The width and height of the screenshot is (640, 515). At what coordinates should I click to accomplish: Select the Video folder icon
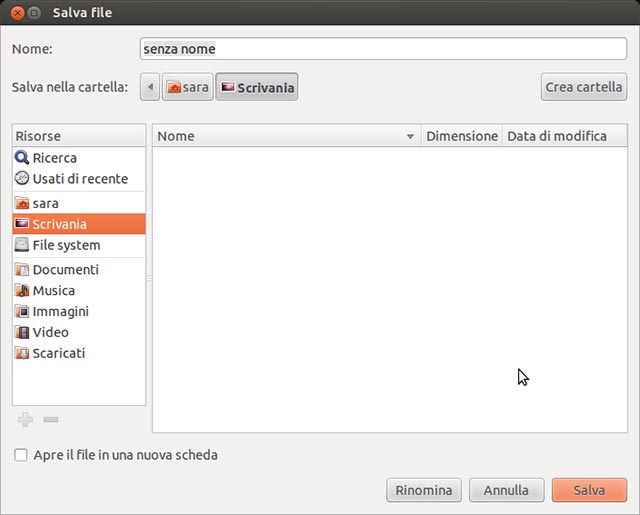22,333
